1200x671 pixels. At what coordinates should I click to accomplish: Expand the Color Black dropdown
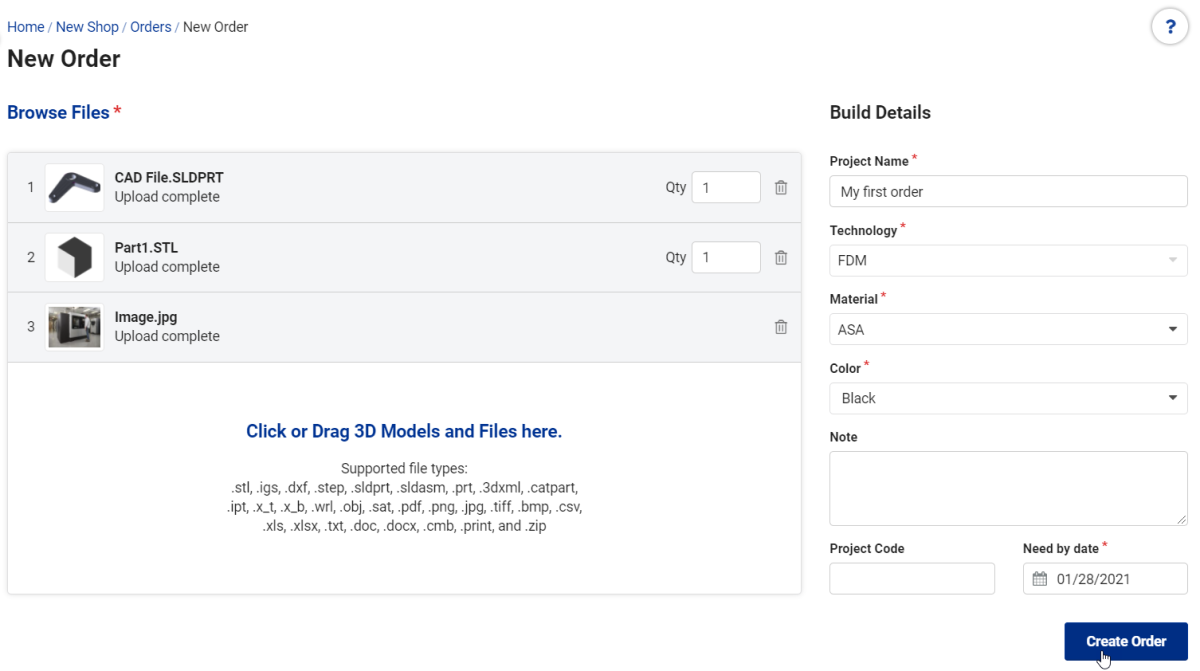click(1008, 398)
